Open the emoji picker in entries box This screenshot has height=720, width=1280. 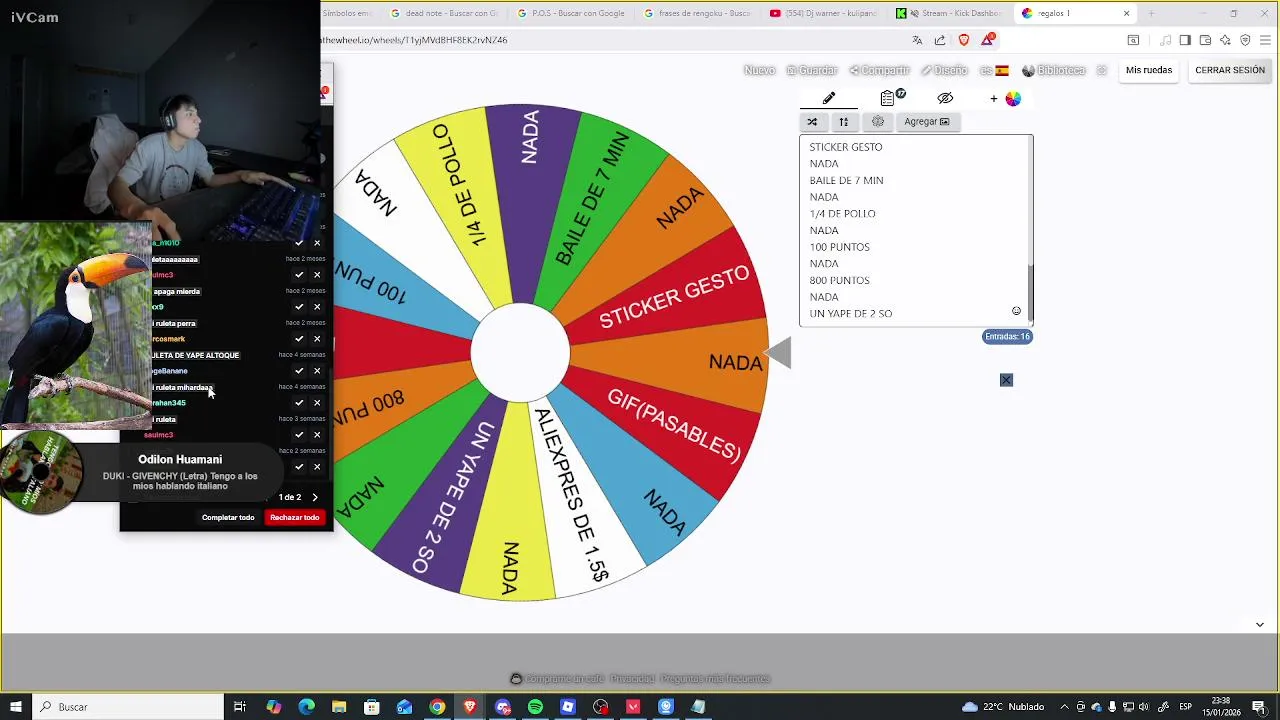(x=1016, y=311)
